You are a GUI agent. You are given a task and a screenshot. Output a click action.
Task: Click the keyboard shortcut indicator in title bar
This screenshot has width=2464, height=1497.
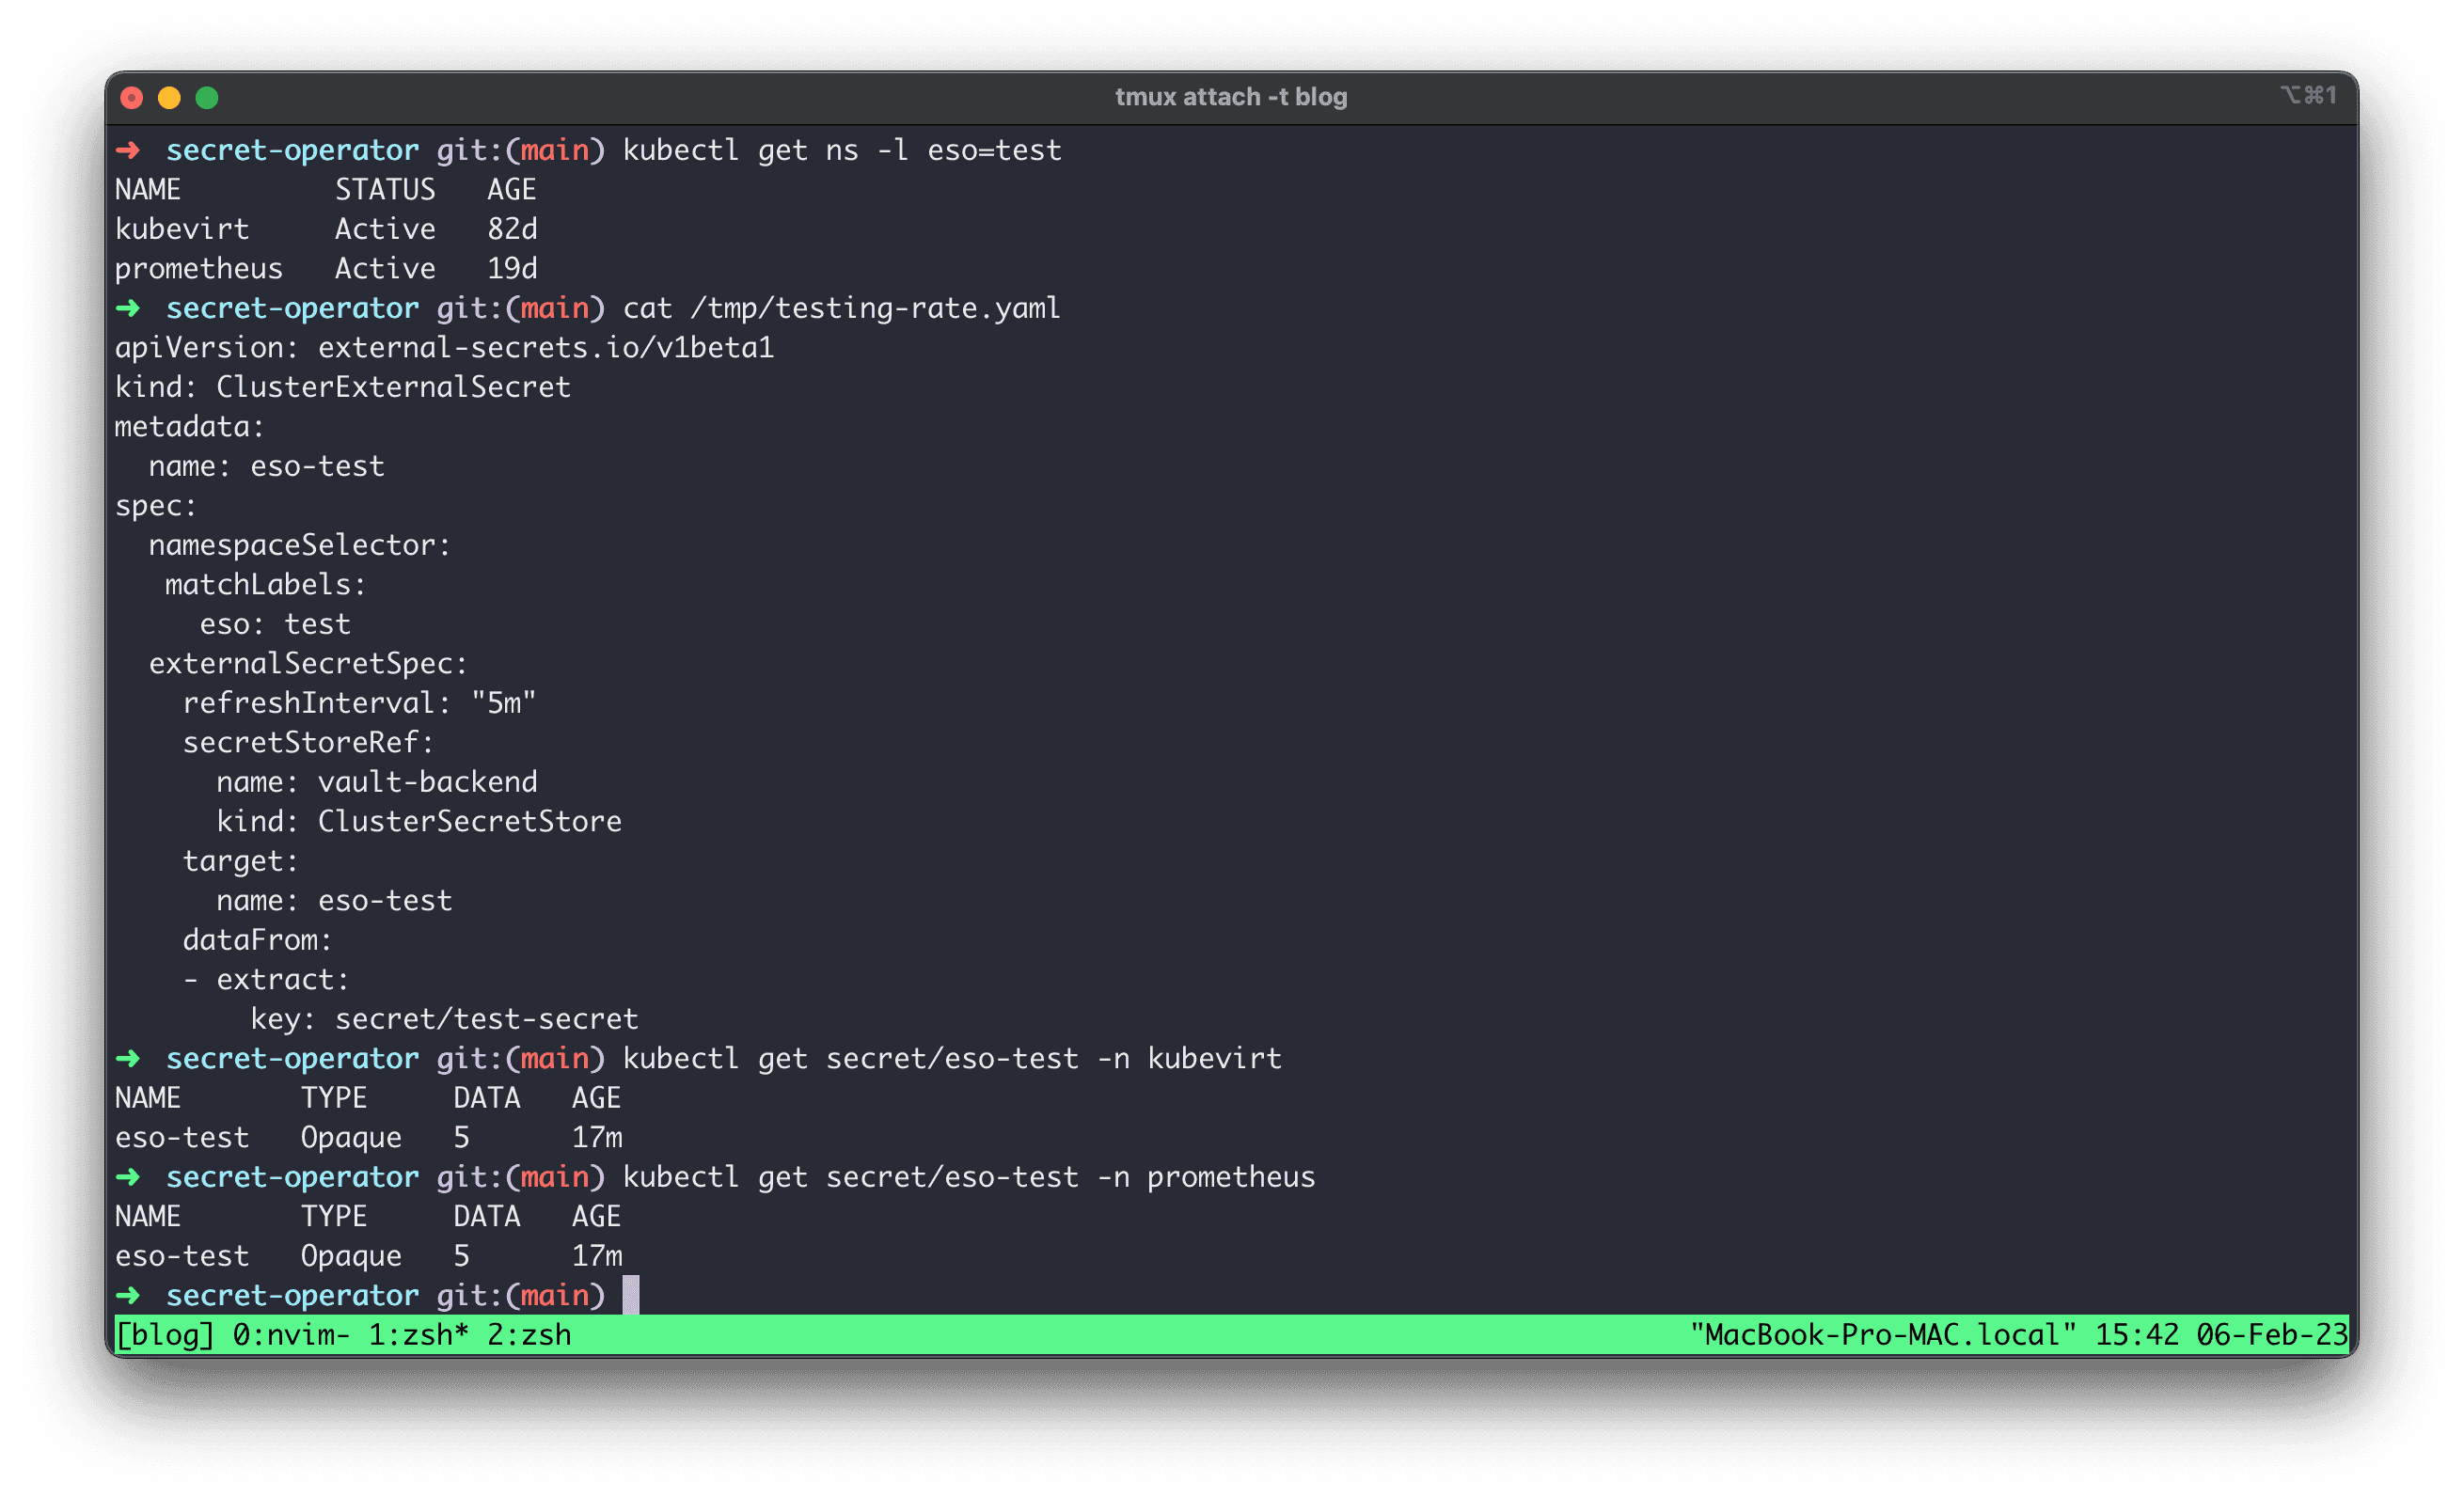[x=2308, y=95]
